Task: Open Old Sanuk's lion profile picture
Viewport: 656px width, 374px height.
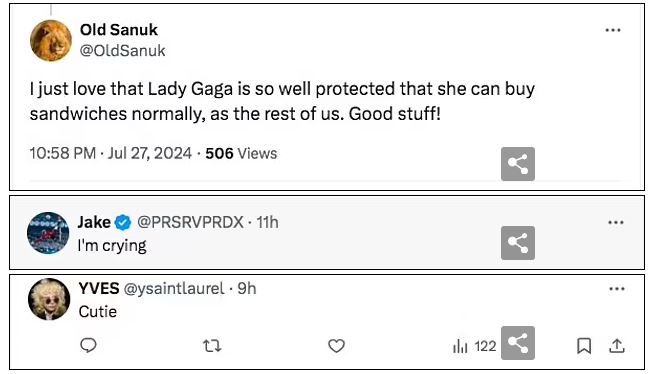Action: point(51,41)
